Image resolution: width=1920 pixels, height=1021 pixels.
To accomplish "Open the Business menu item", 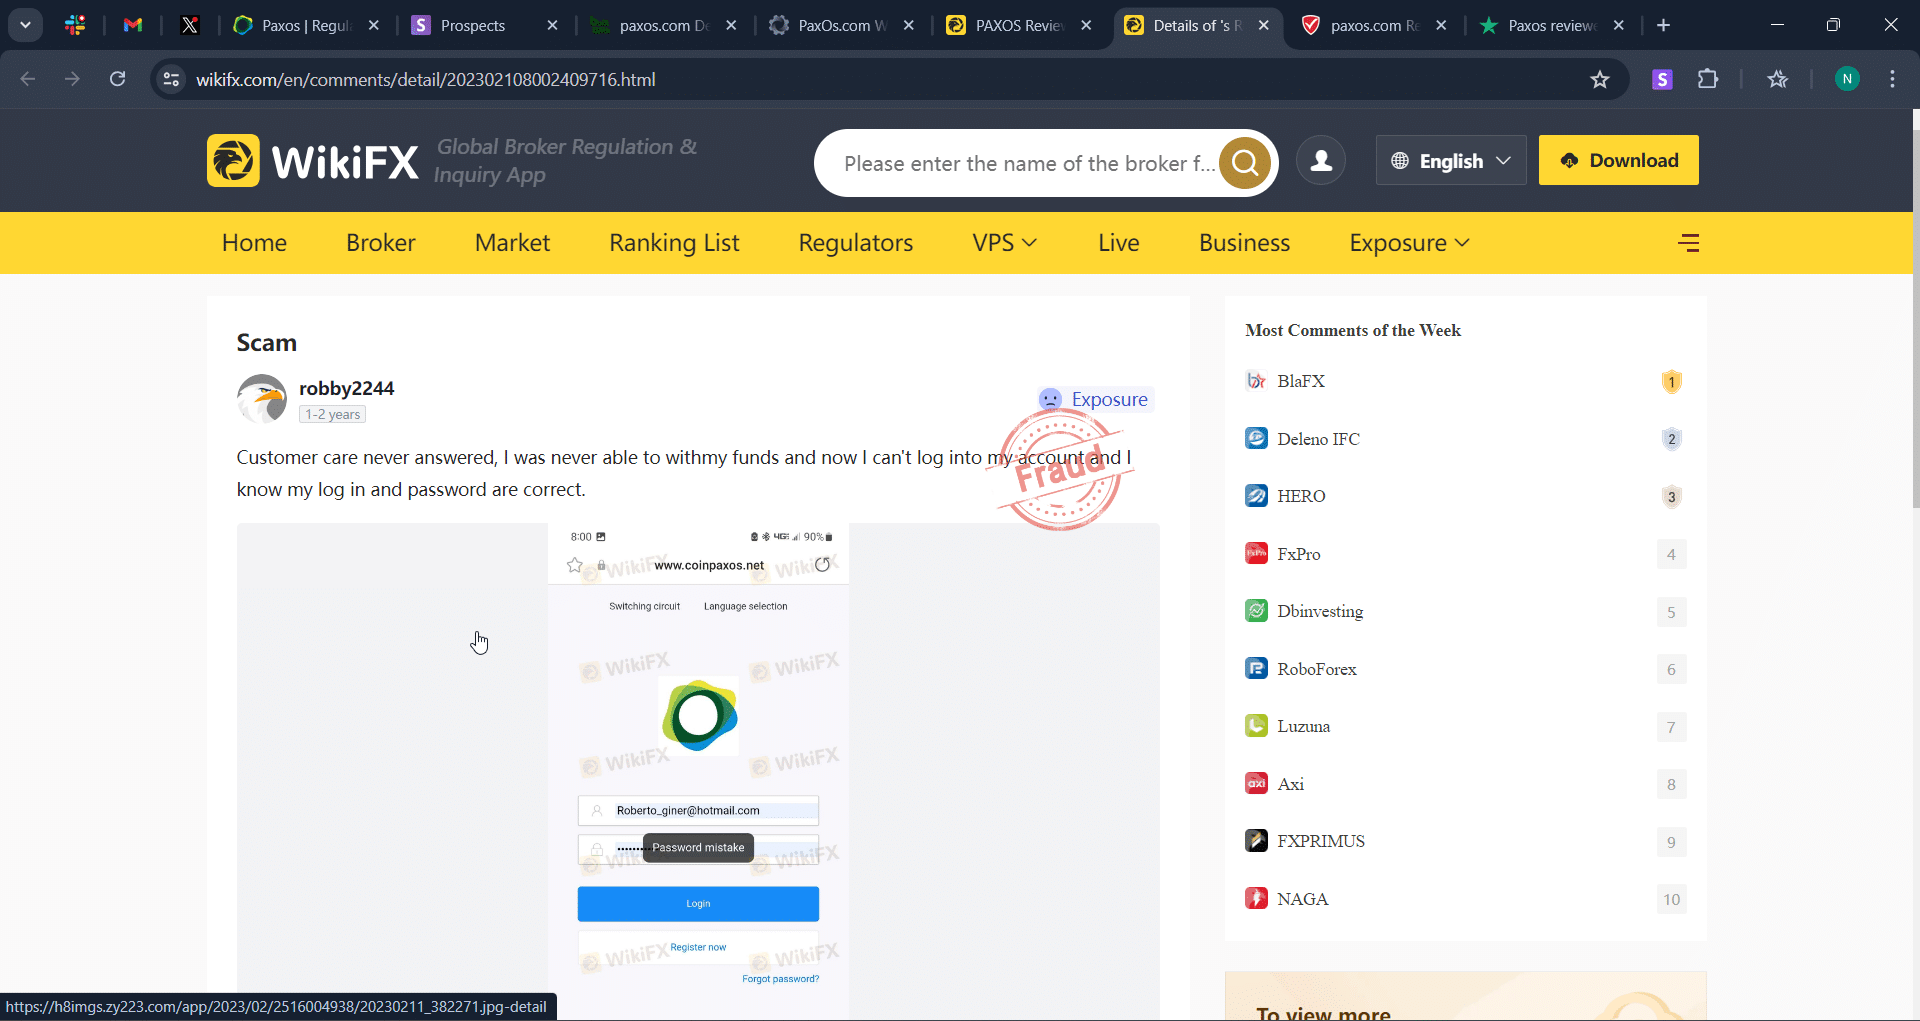I will click(1244, 243).
